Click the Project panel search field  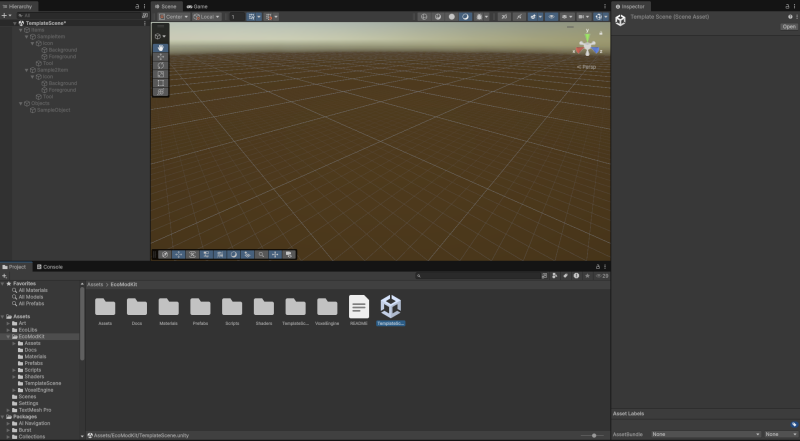pyautogui.click(x=477, y=276)
